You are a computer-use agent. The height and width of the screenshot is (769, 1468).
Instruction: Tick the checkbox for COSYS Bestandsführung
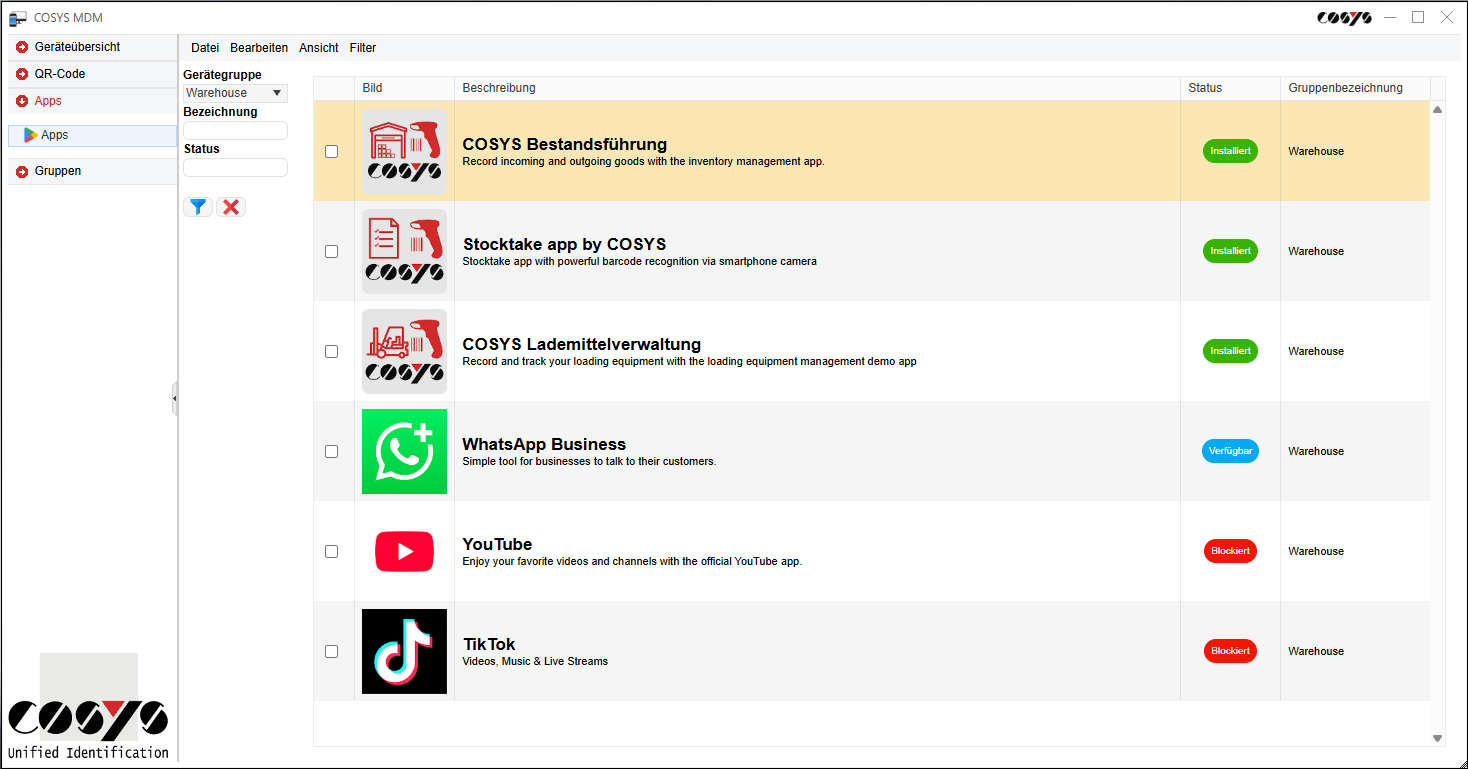(x=332, y=151)
